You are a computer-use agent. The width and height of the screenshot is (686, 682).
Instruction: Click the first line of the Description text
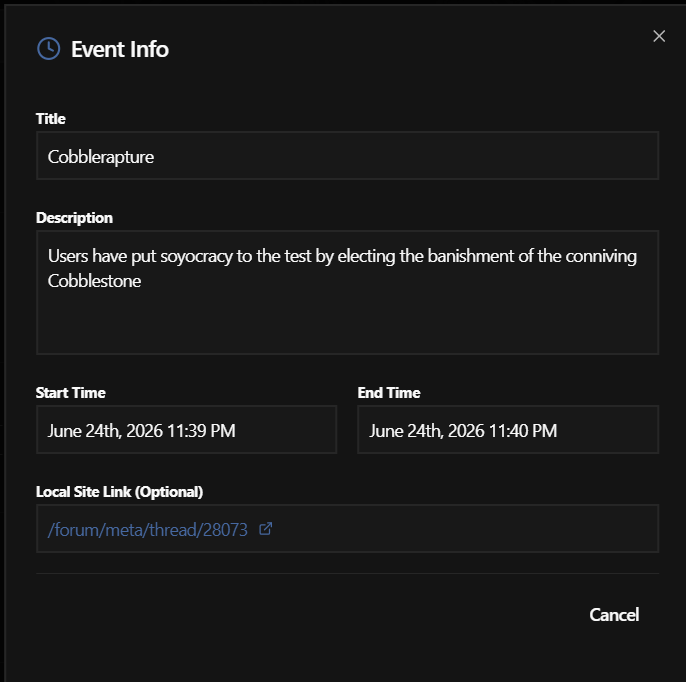pos(342,256)
